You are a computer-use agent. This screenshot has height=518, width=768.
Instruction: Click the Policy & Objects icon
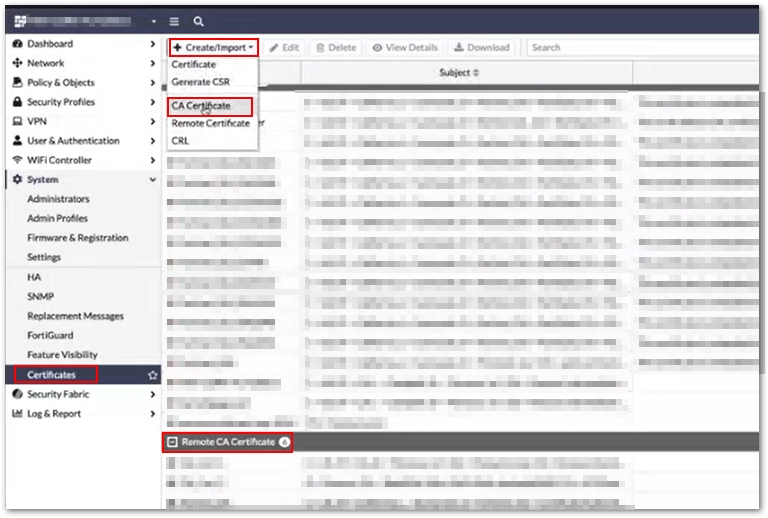(x=18, y=82)
